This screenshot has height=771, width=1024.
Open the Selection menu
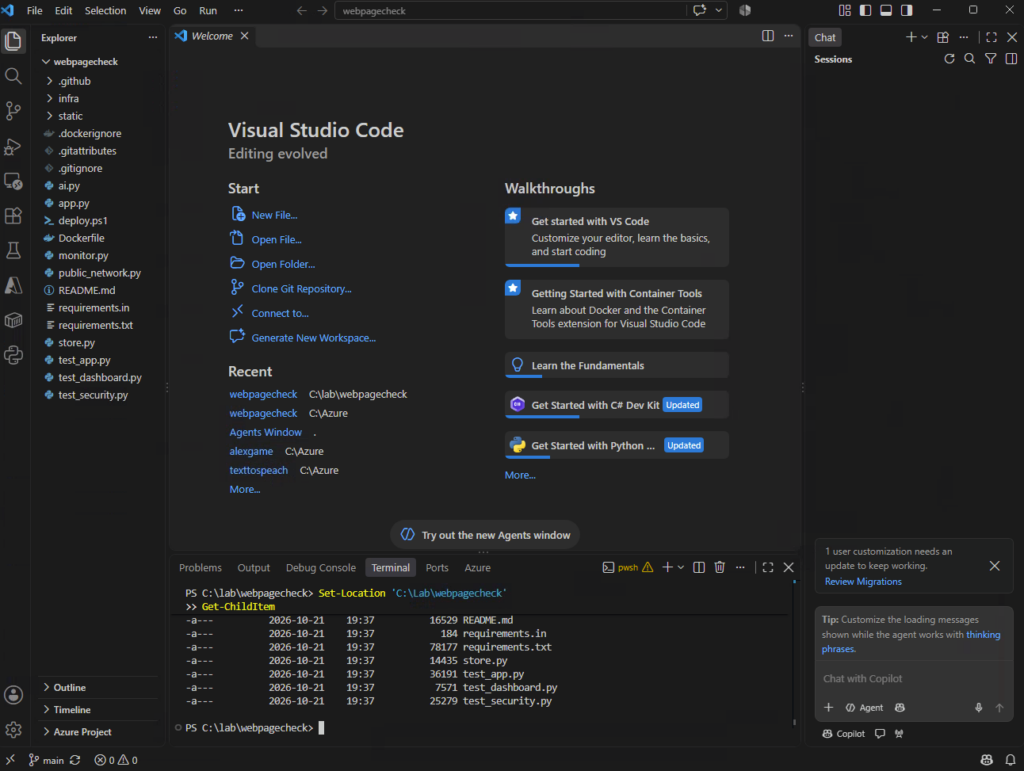pos(105,10)
